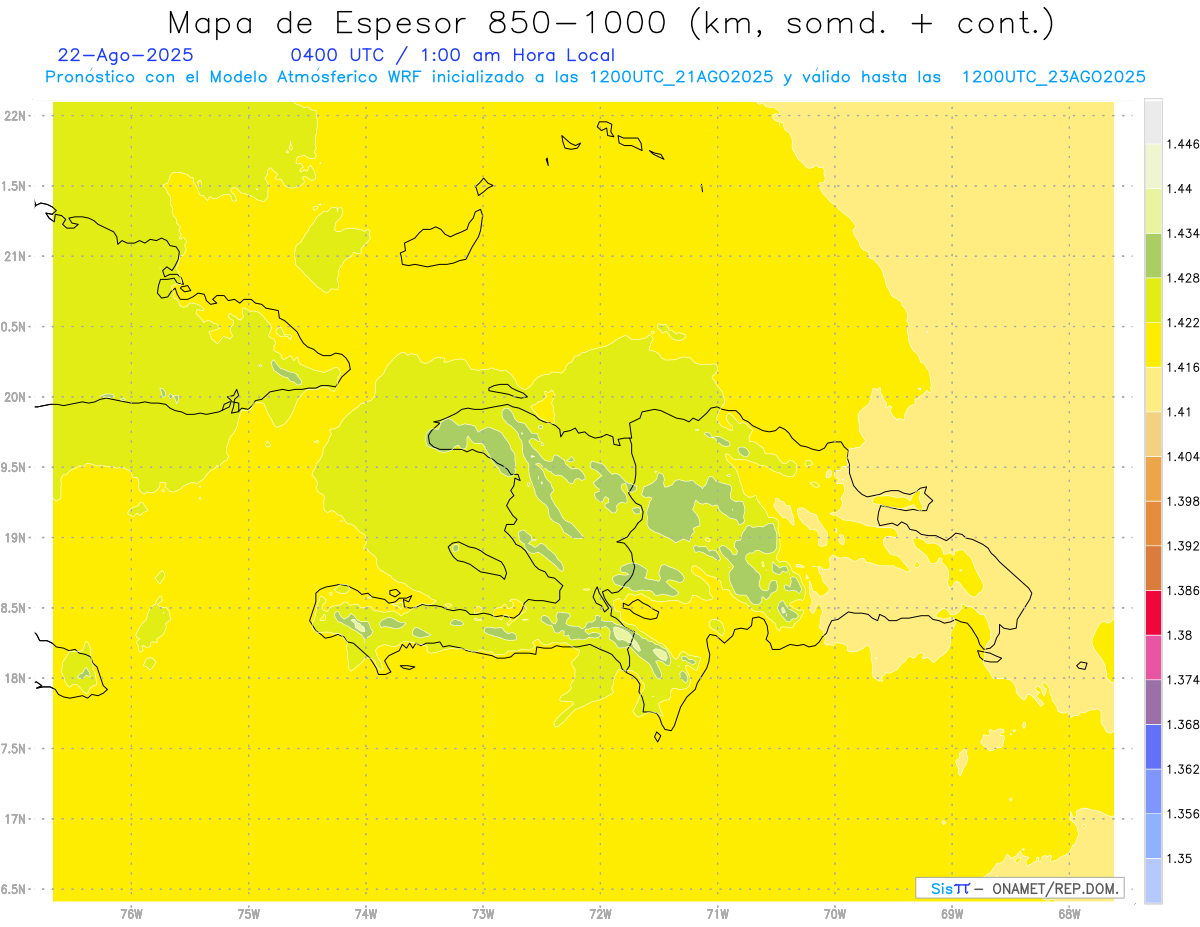Image resolution: width=1200 pixels, height=927 pixels.
Task: Click the legend value '1.392'
Action: coord(1183,546)
